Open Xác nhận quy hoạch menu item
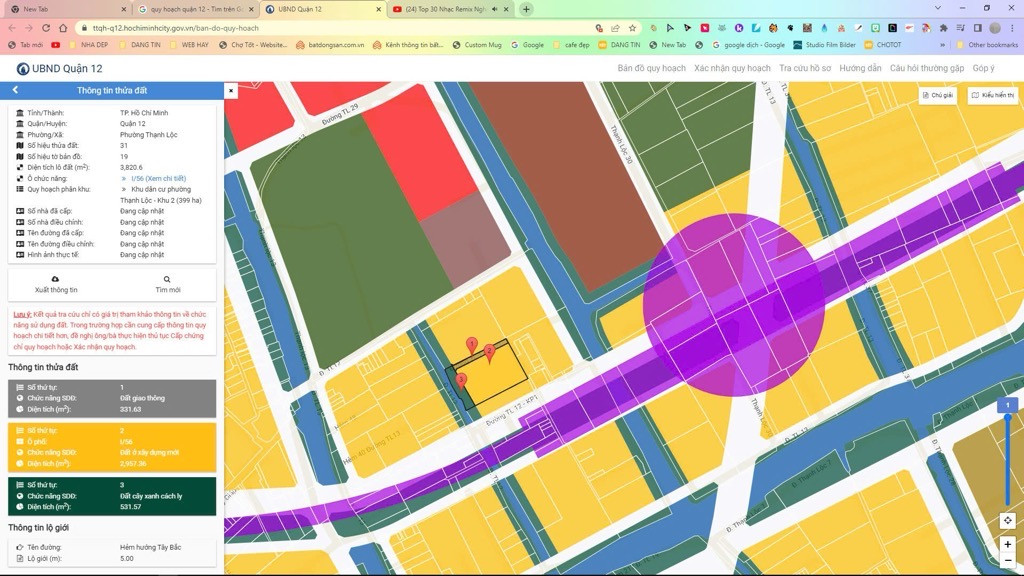 point(732,68)
